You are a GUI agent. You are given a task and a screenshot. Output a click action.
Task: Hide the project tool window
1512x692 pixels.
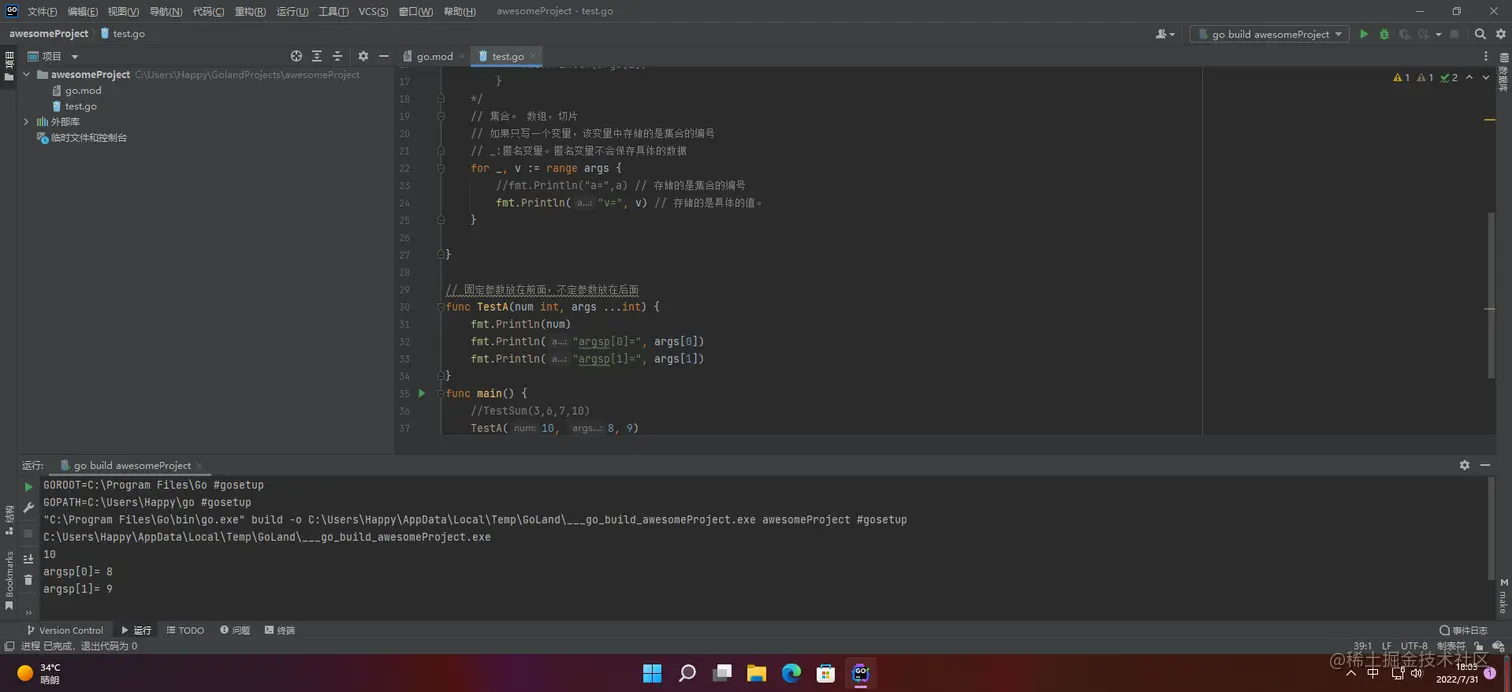(x=383, y=56)
